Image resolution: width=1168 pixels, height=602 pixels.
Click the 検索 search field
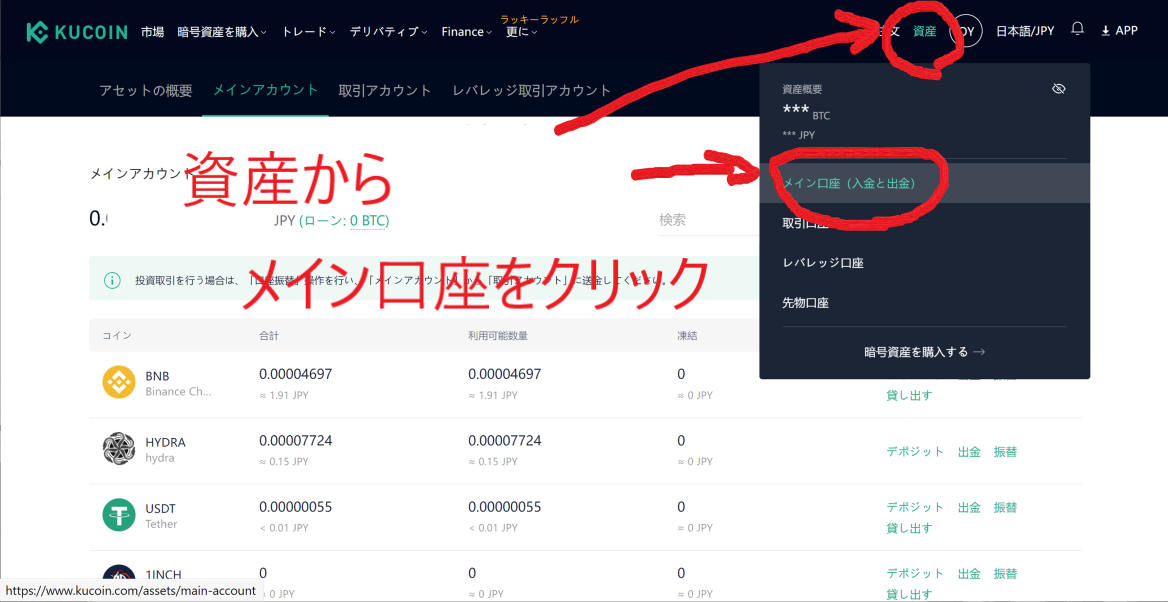pyautogui.click(x=708, y=220)
